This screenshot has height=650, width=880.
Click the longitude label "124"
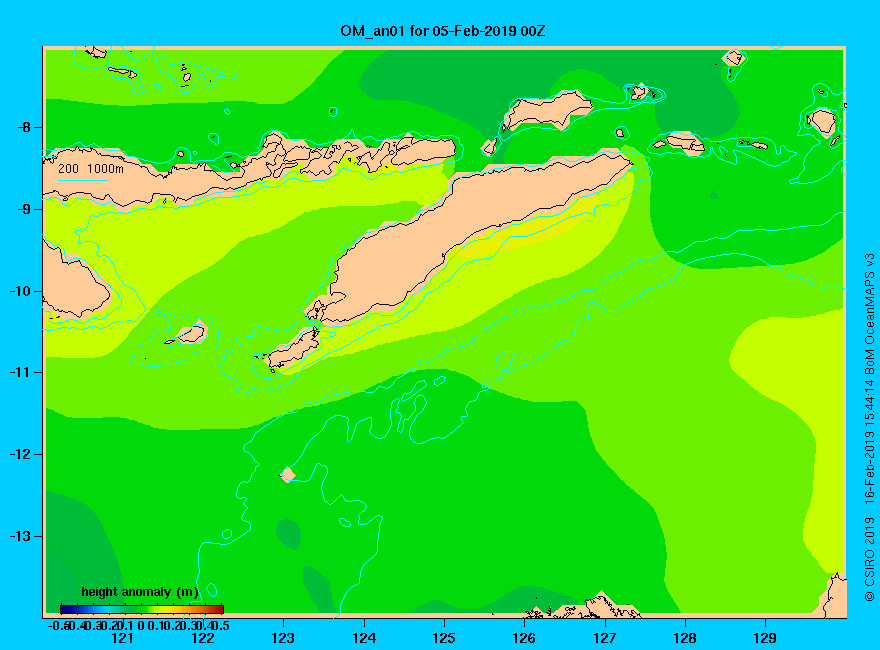coord(364,638)
